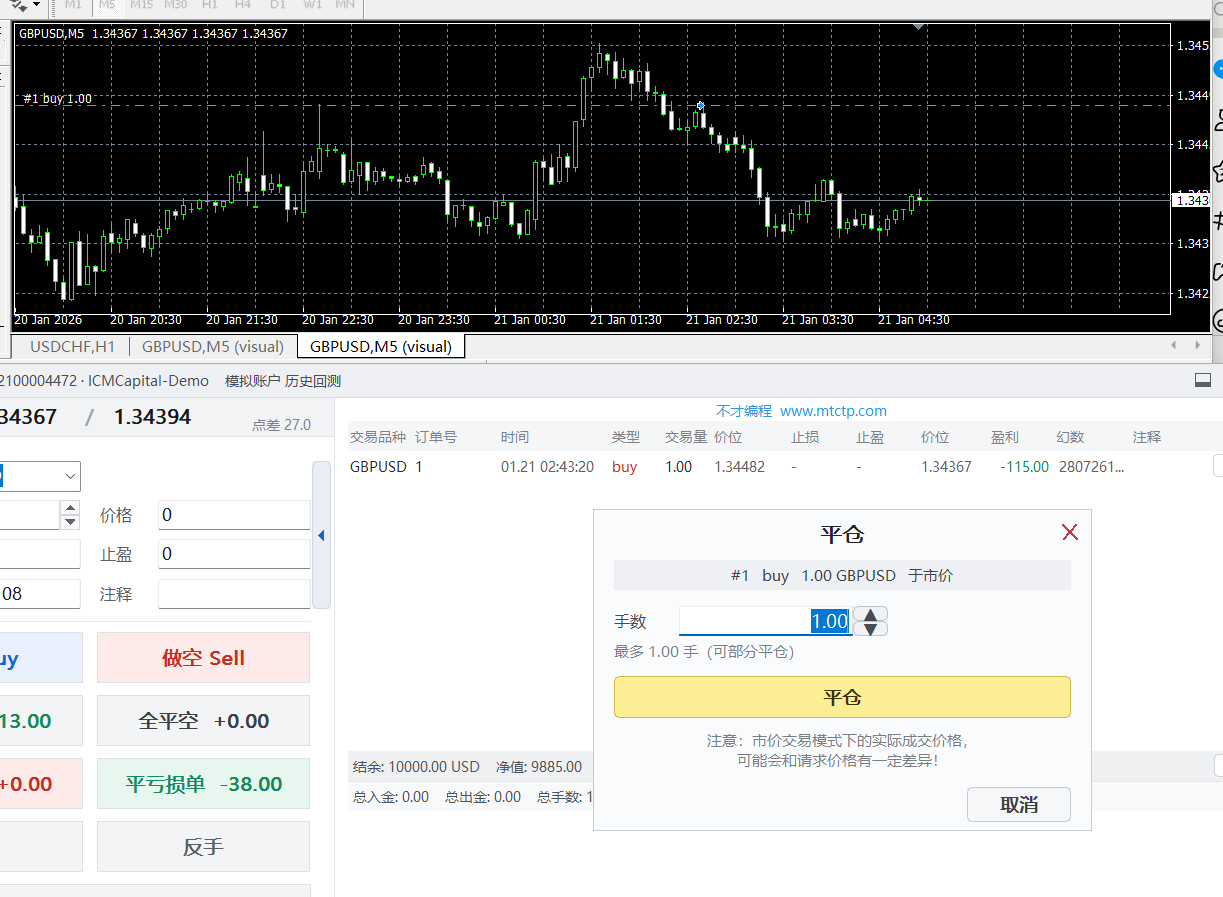Select the M15 timeframe button
This screenshot has width=1223, height=897.
pyautogui.click(x=141, y=5)
